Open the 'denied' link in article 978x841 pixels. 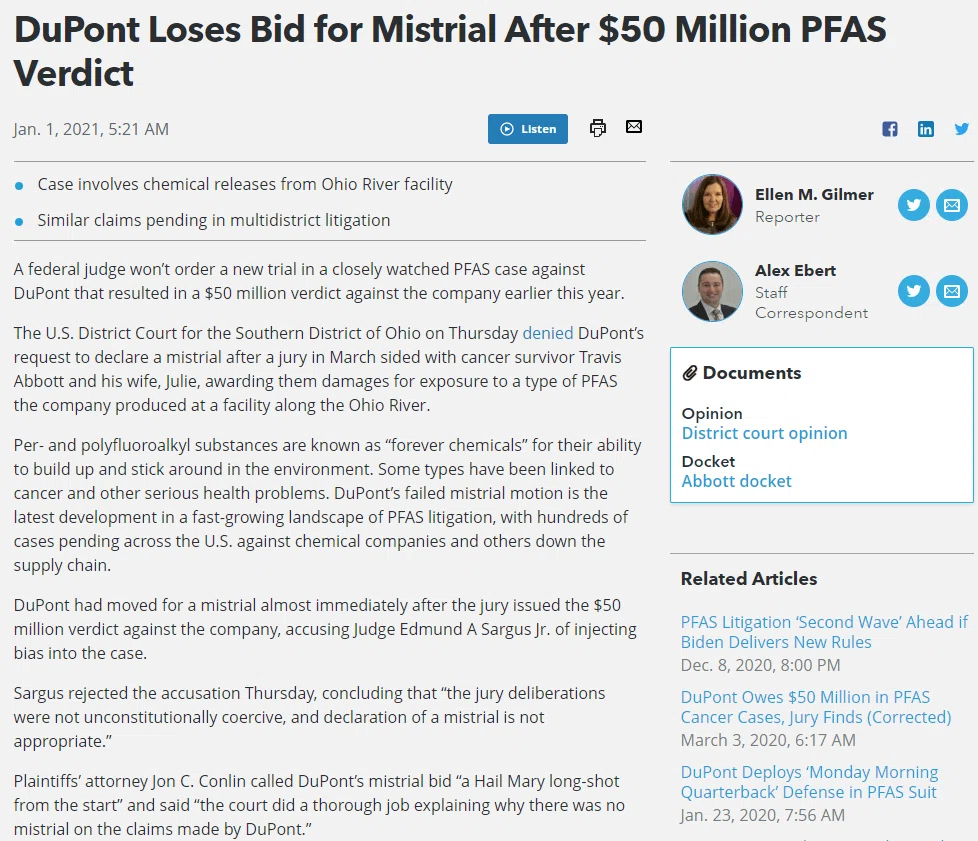point(548,333)
